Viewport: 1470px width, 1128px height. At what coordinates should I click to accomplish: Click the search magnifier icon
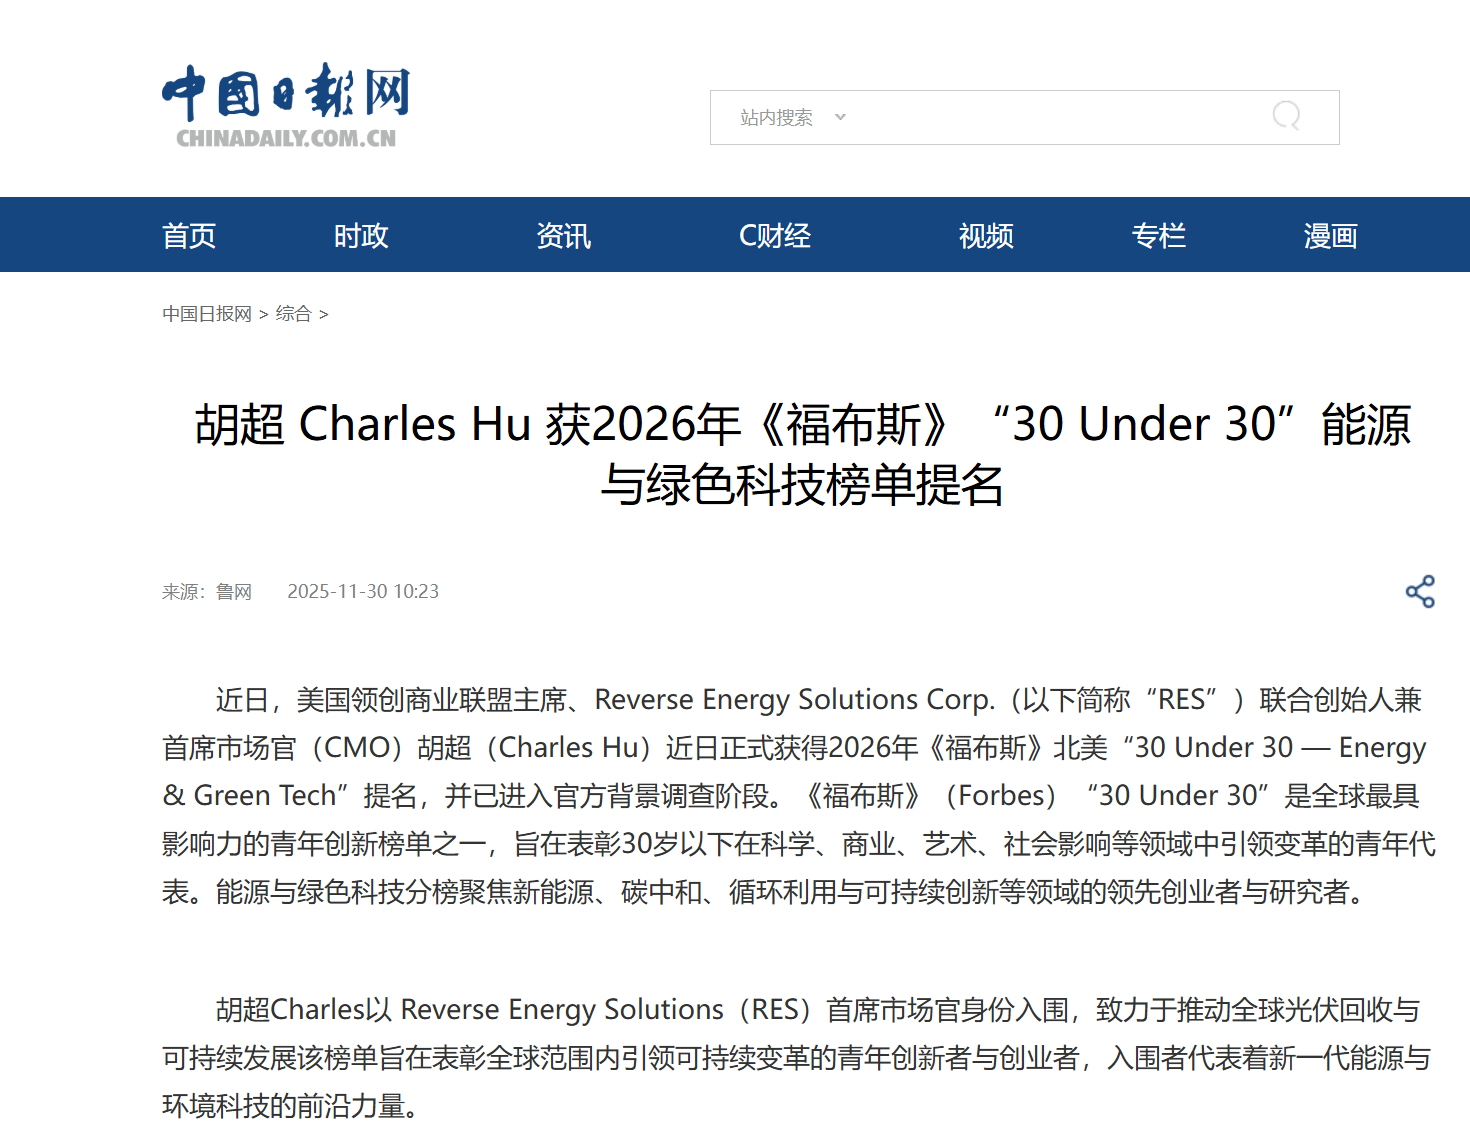click(1288, 117)
